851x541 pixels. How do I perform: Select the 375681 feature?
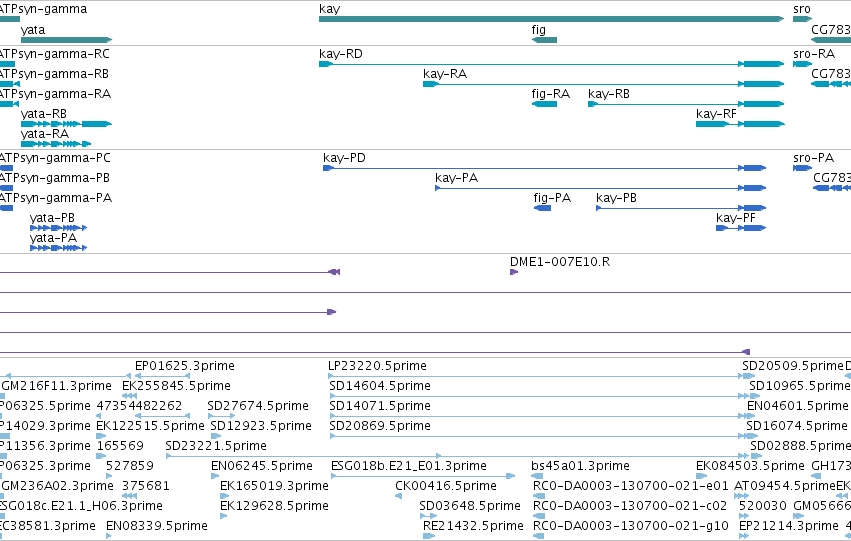pos(129,496)
